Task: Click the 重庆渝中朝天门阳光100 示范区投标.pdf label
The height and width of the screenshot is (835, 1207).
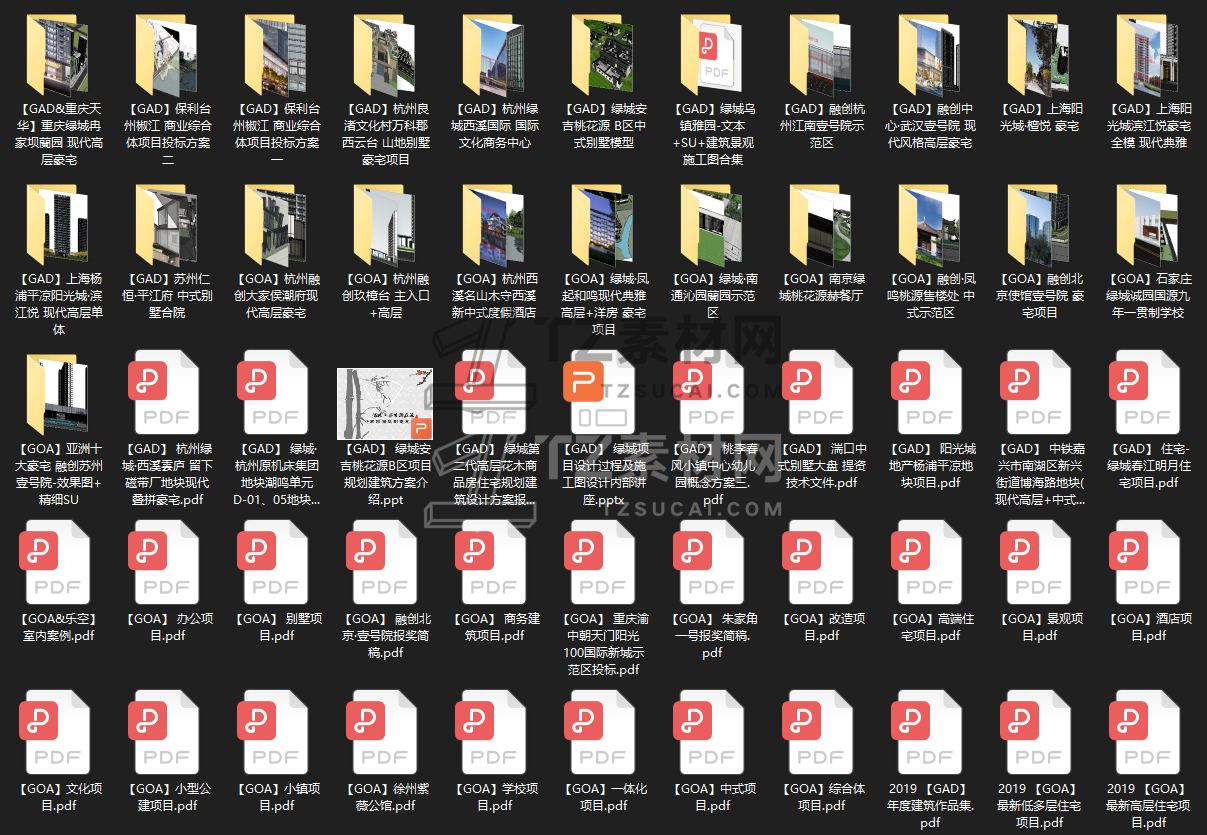Action: [604, 644]
